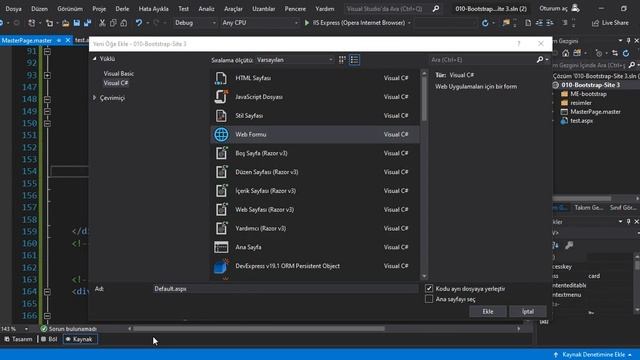
Task: Open the Görünüm menu
Action: [x=70, y=9]
